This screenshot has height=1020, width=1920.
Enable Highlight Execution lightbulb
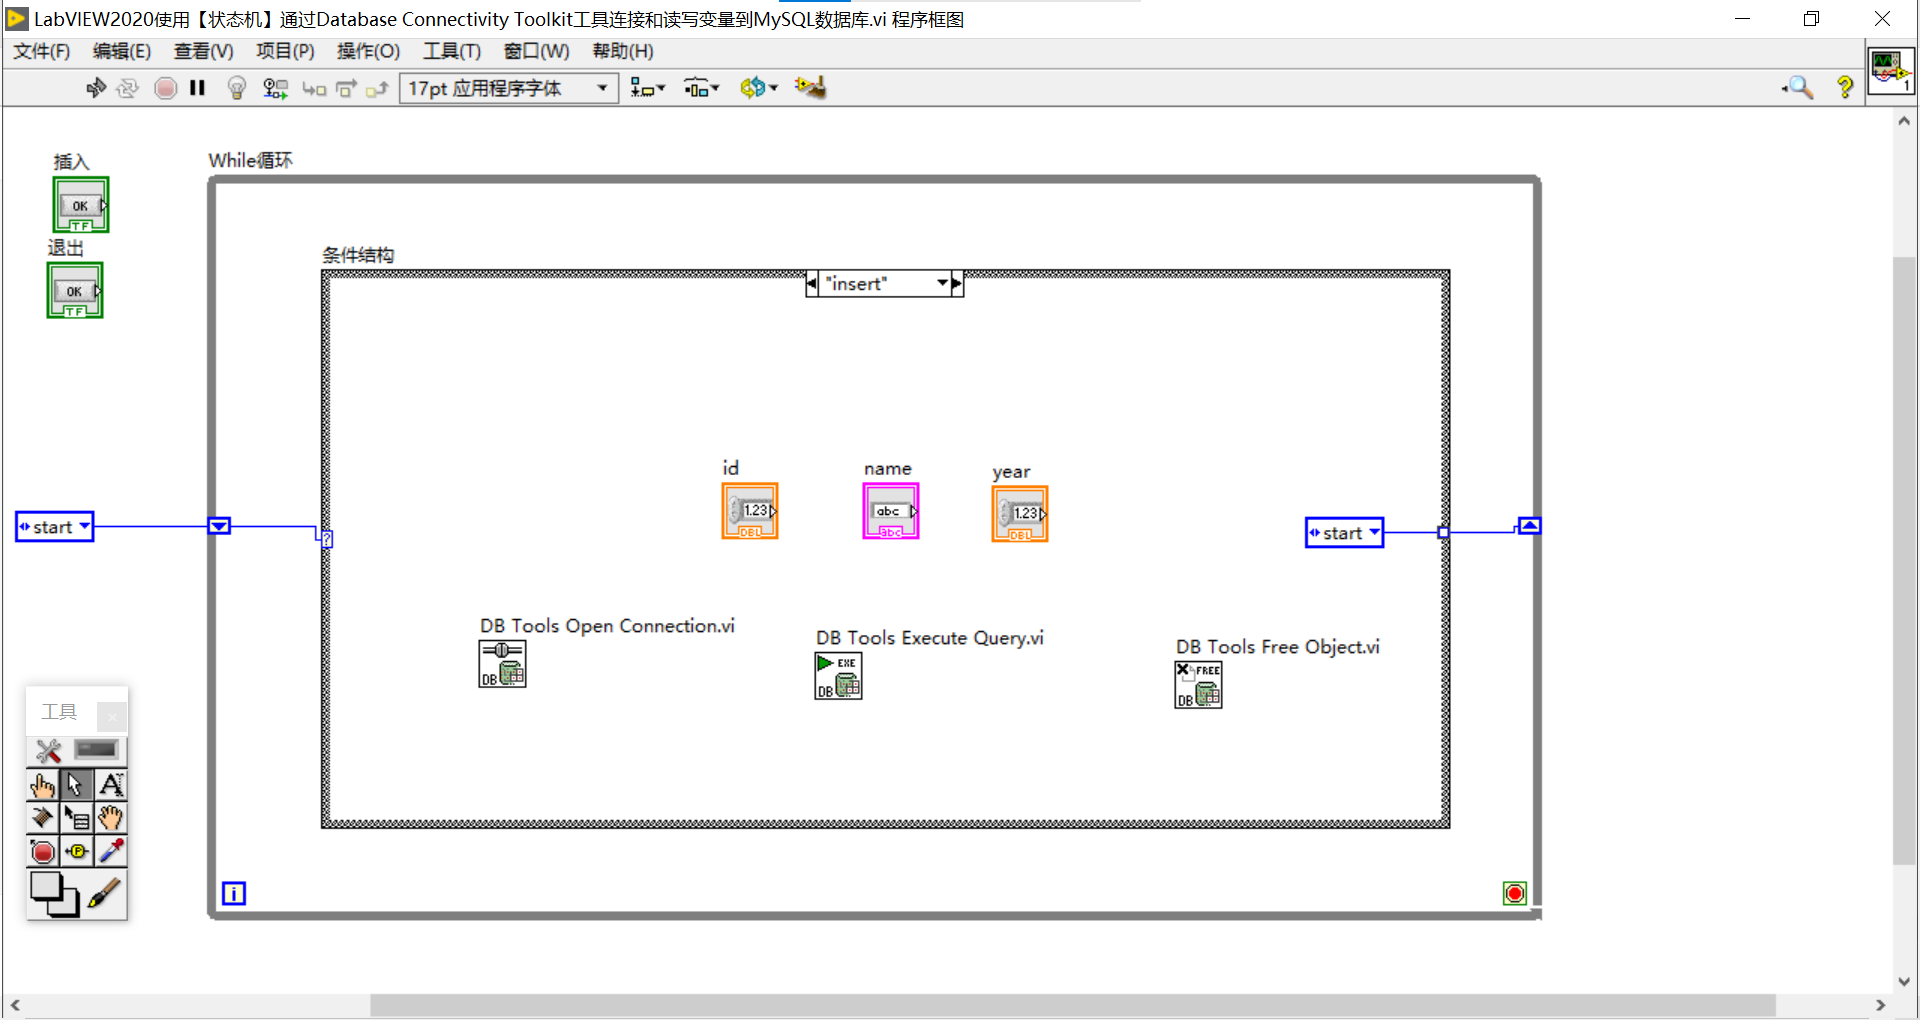(236, 88)
